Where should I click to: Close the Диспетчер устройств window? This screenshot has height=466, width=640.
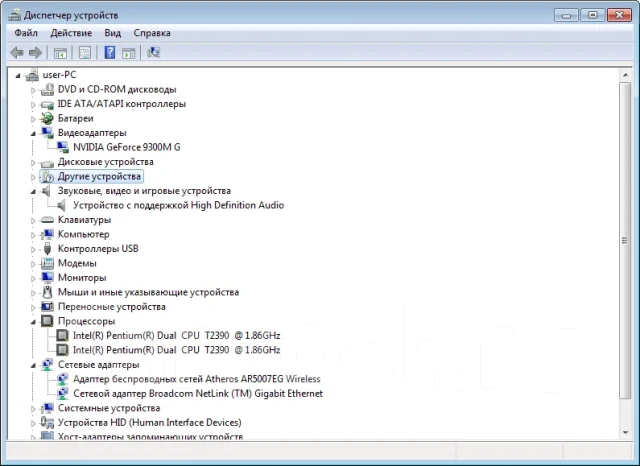click(x=619, y=16)
